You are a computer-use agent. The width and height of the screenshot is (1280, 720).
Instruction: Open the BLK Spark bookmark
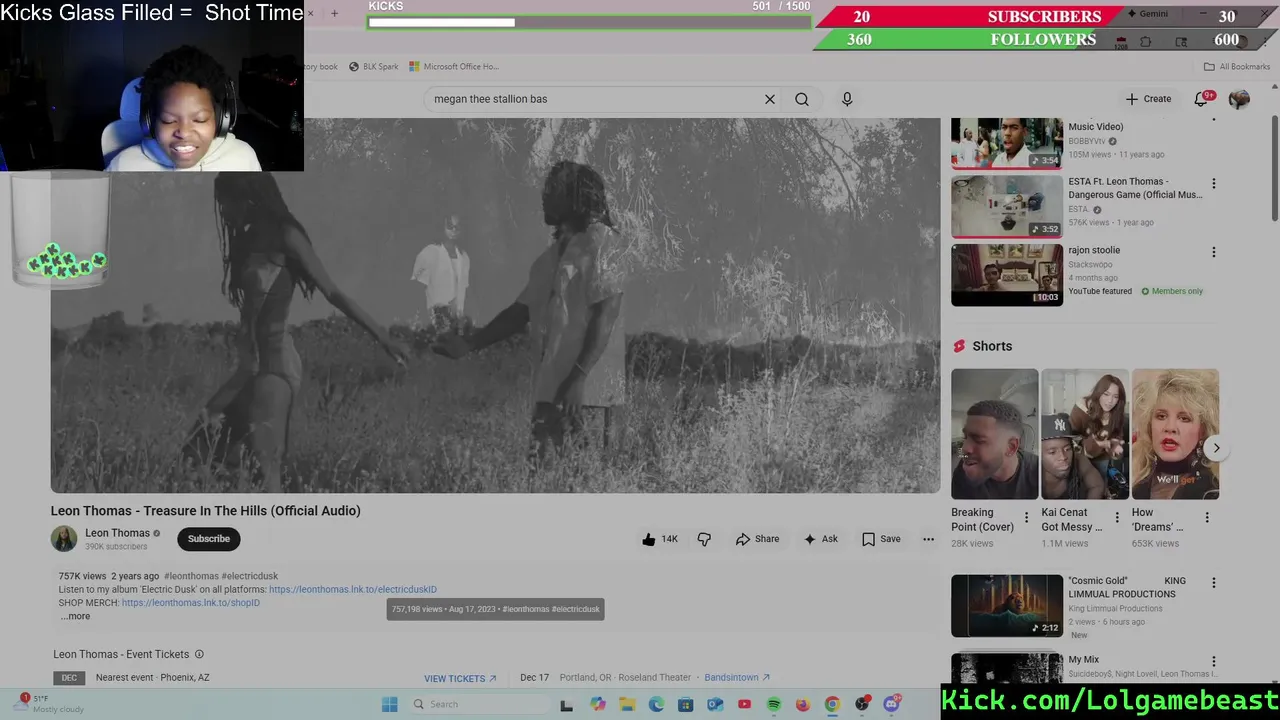(373, 67)
